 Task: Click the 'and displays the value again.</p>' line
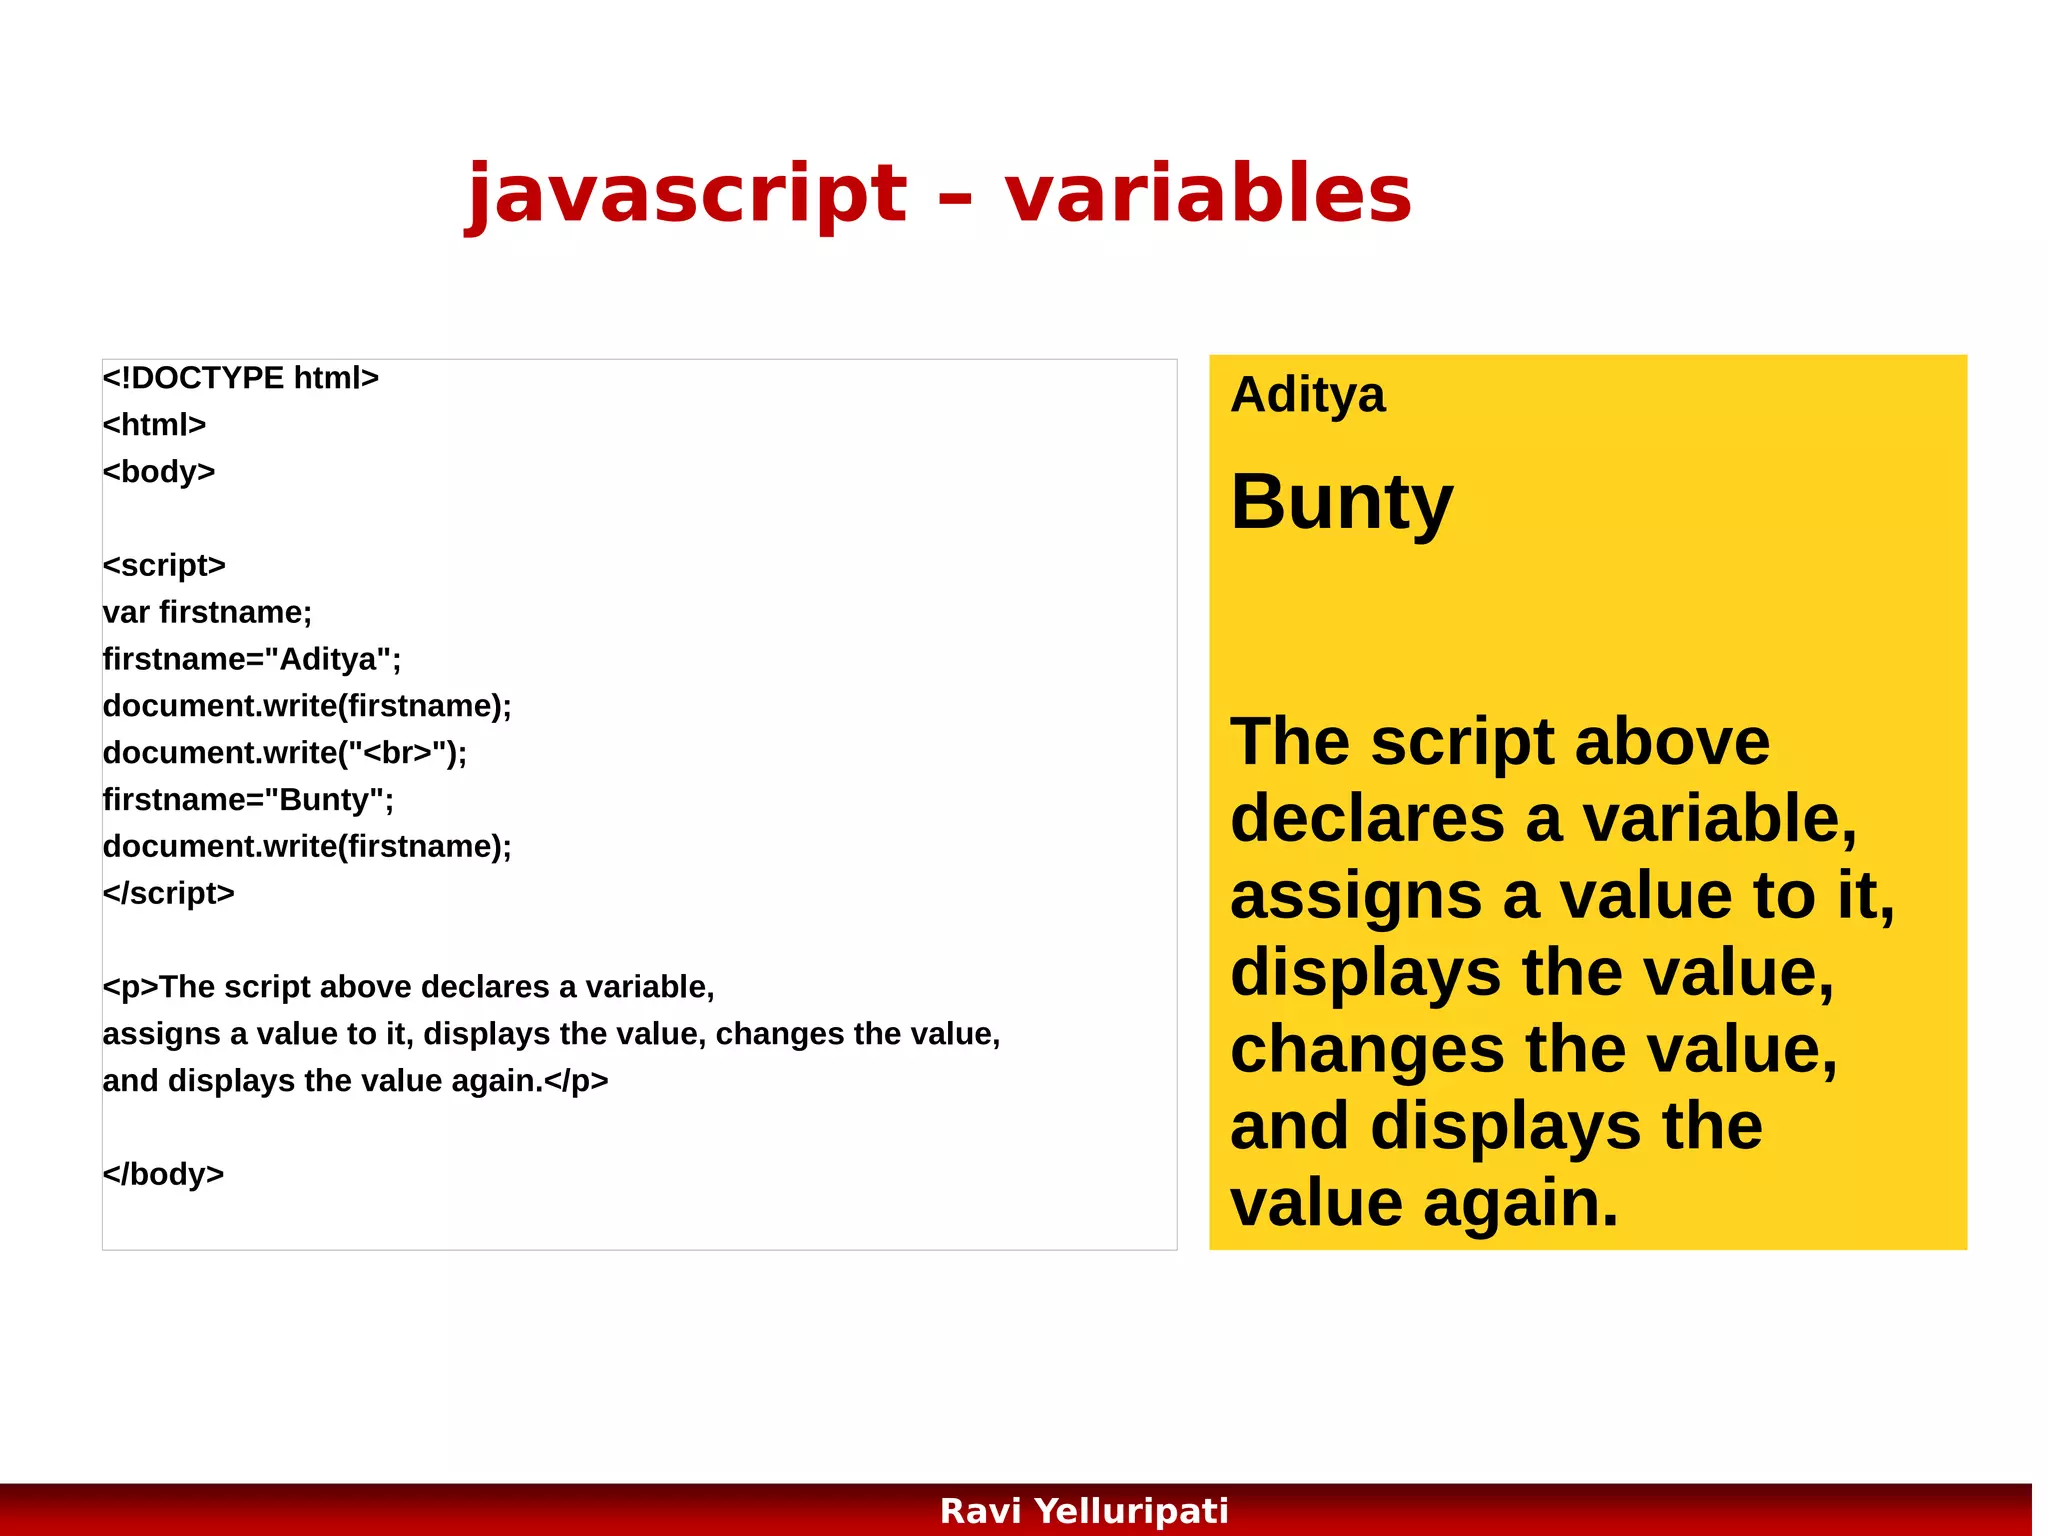click(x=355, y=1081)
